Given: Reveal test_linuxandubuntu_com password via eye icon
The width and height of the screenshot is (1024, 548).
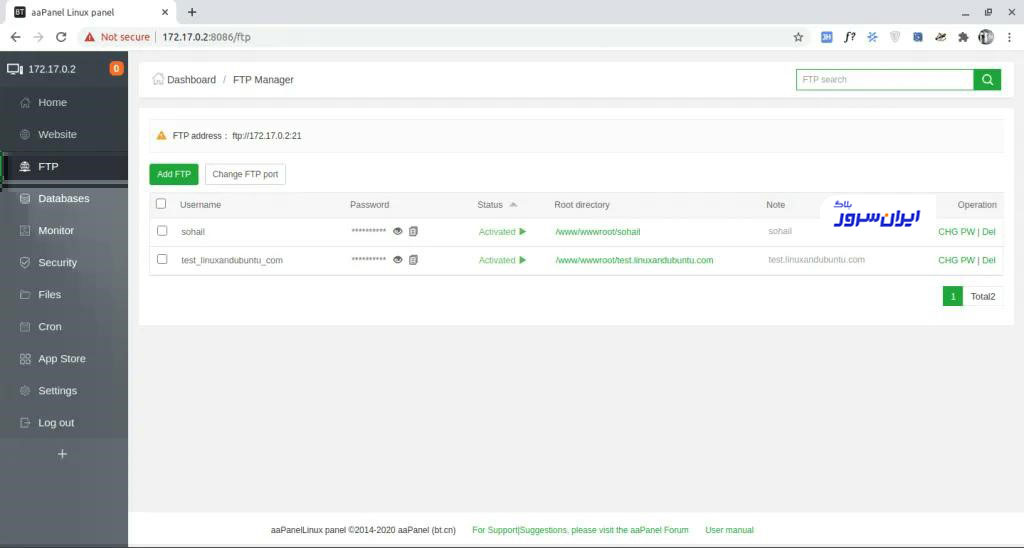Looking at the screenshot, I should click(397, 260).
